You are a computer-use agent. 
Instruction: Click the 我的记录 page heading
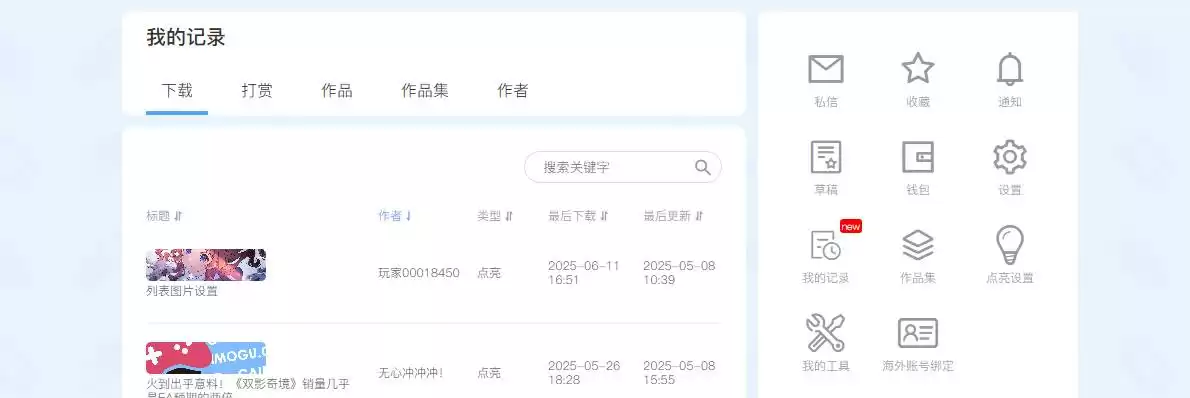tap(186, 37)
